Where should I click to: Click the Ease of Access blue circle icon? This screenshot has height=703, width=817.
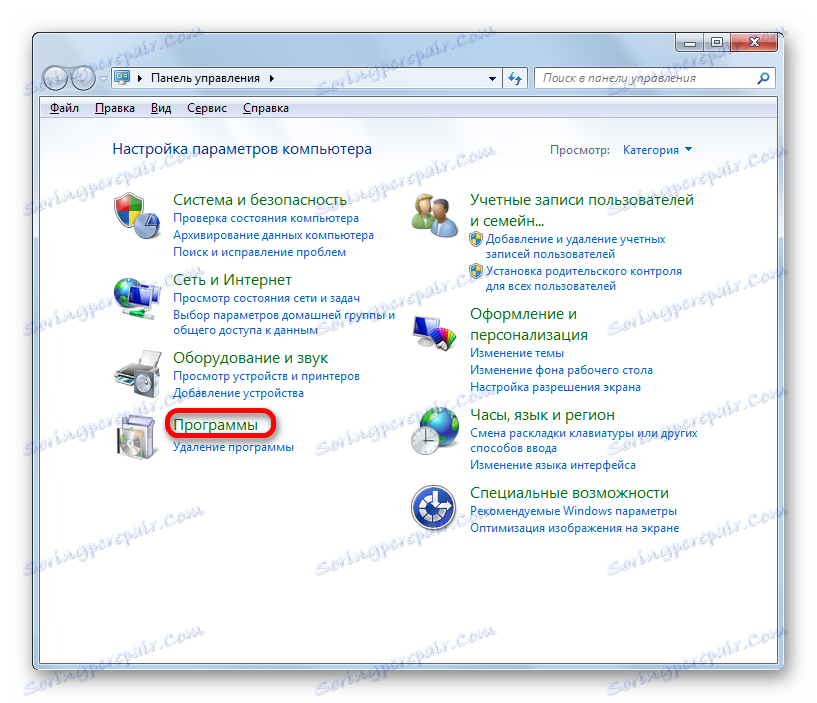(434, 507)
